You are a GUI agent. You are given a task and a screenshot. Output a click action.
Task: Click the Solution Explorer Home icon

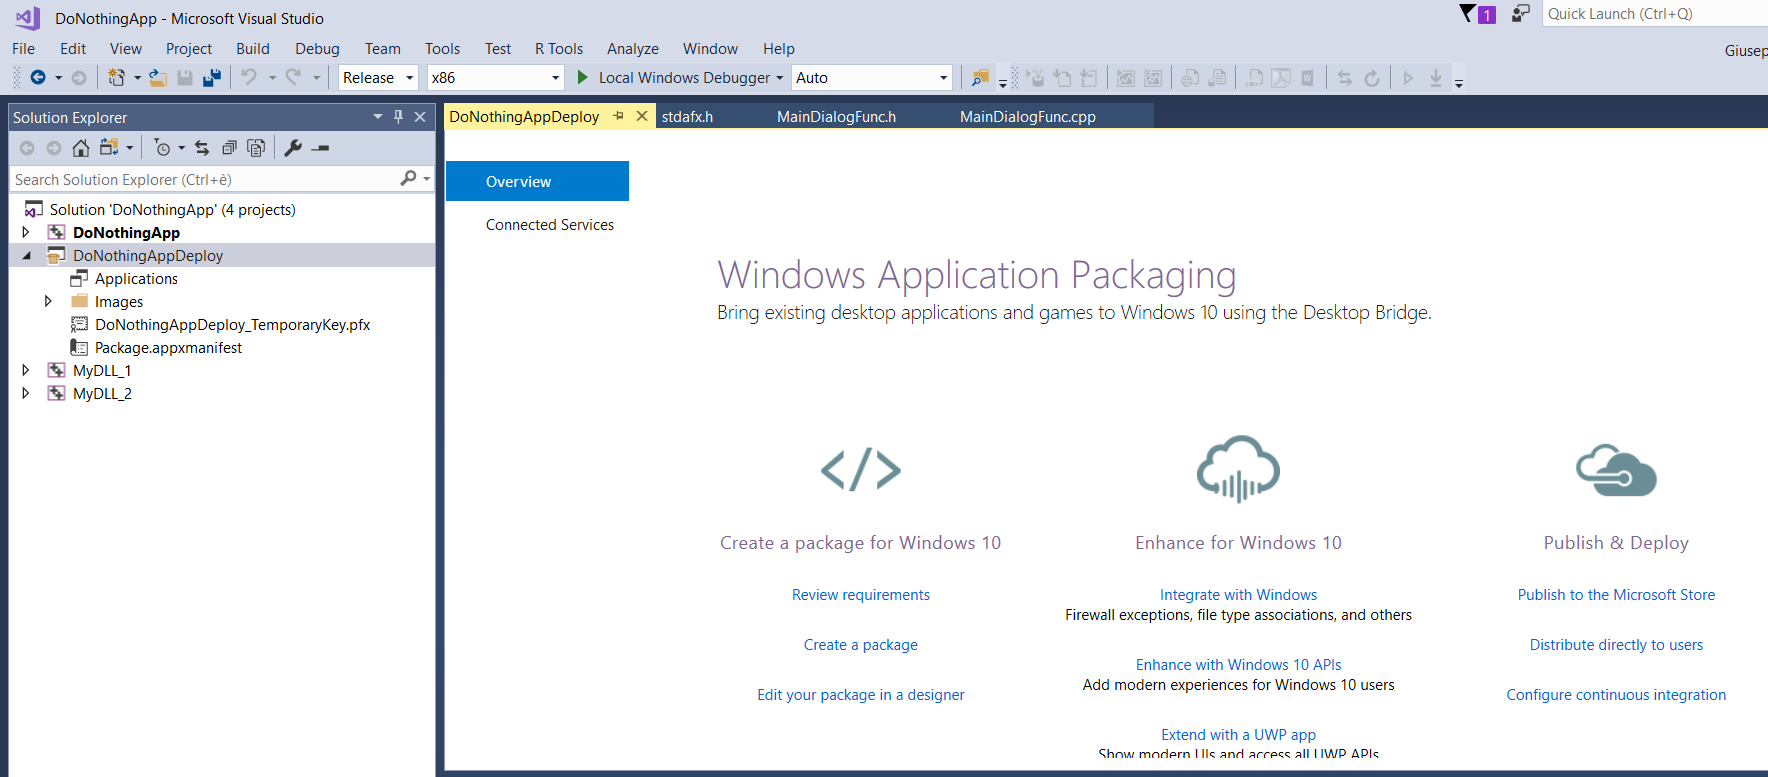(x=81, y=148)
